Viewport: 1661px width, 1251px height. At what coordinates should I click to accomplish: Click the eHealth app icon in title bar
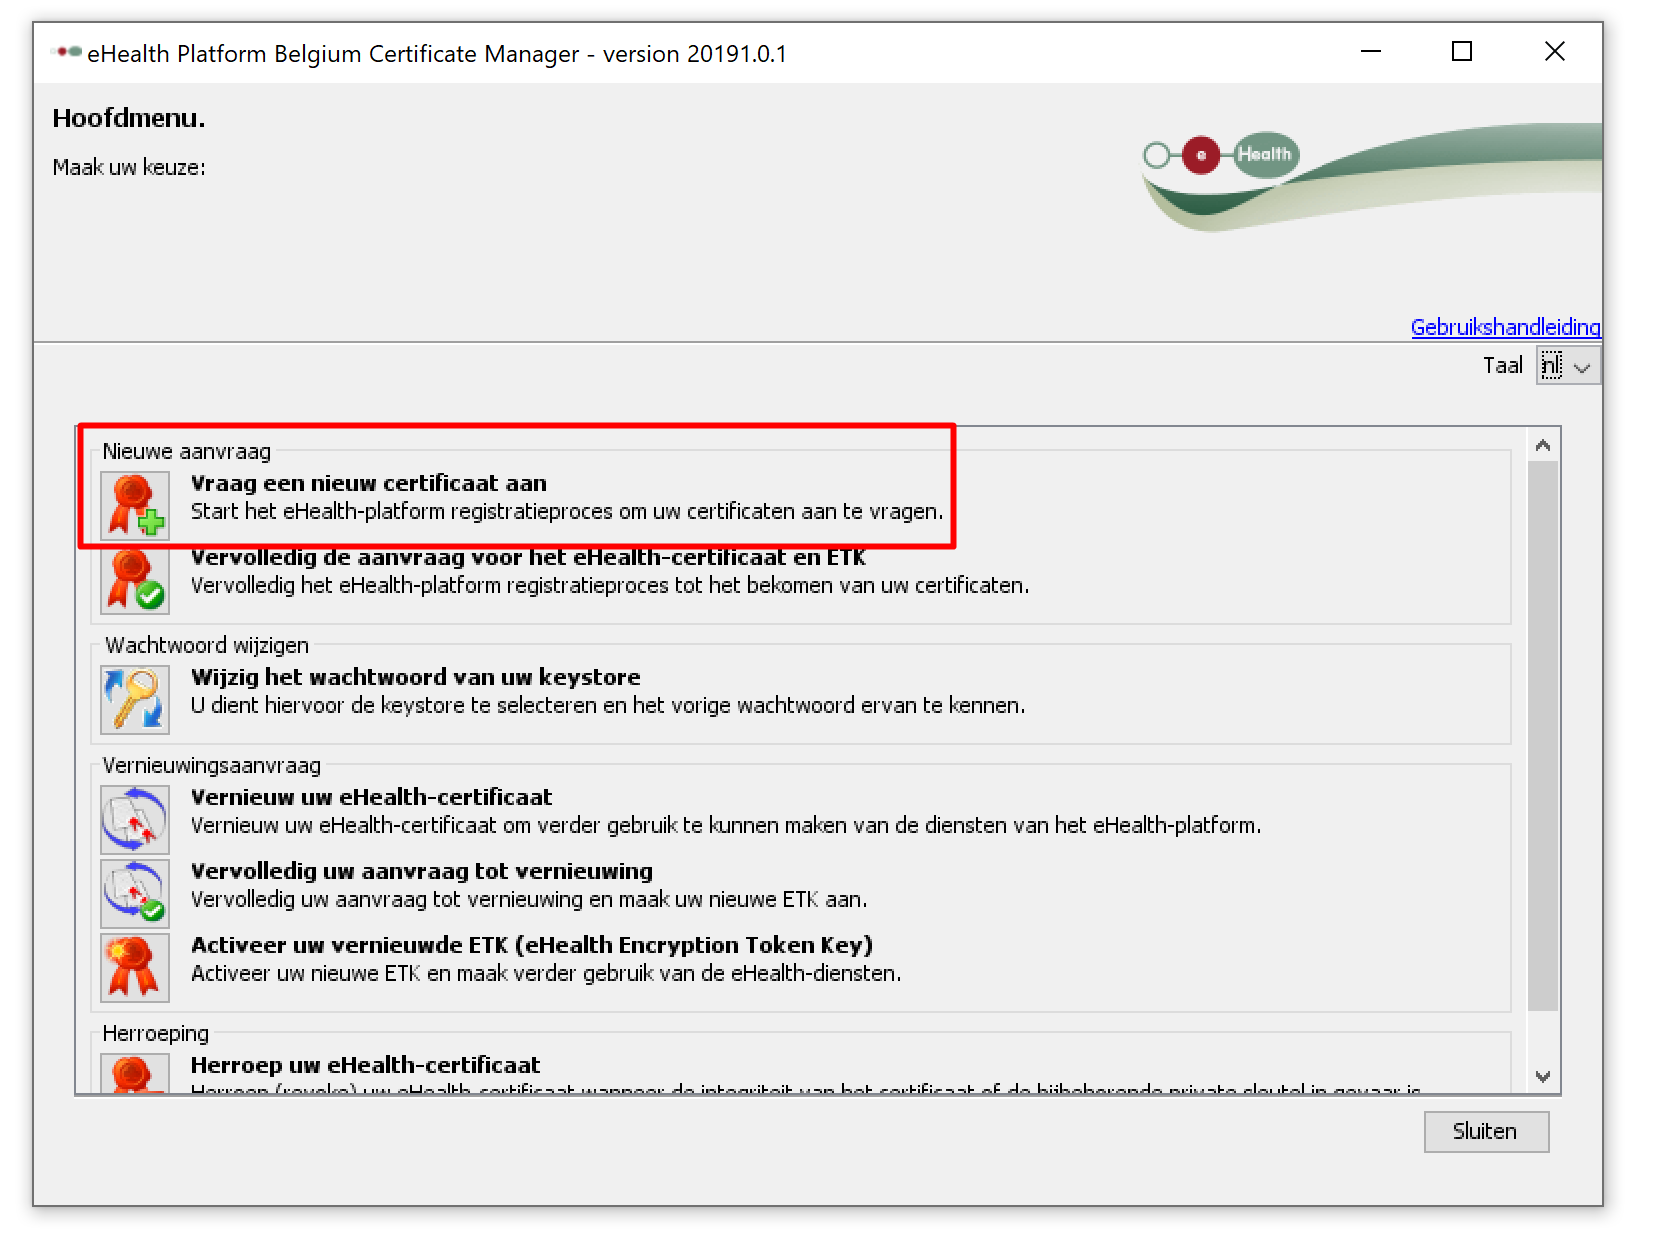[67, 52]
